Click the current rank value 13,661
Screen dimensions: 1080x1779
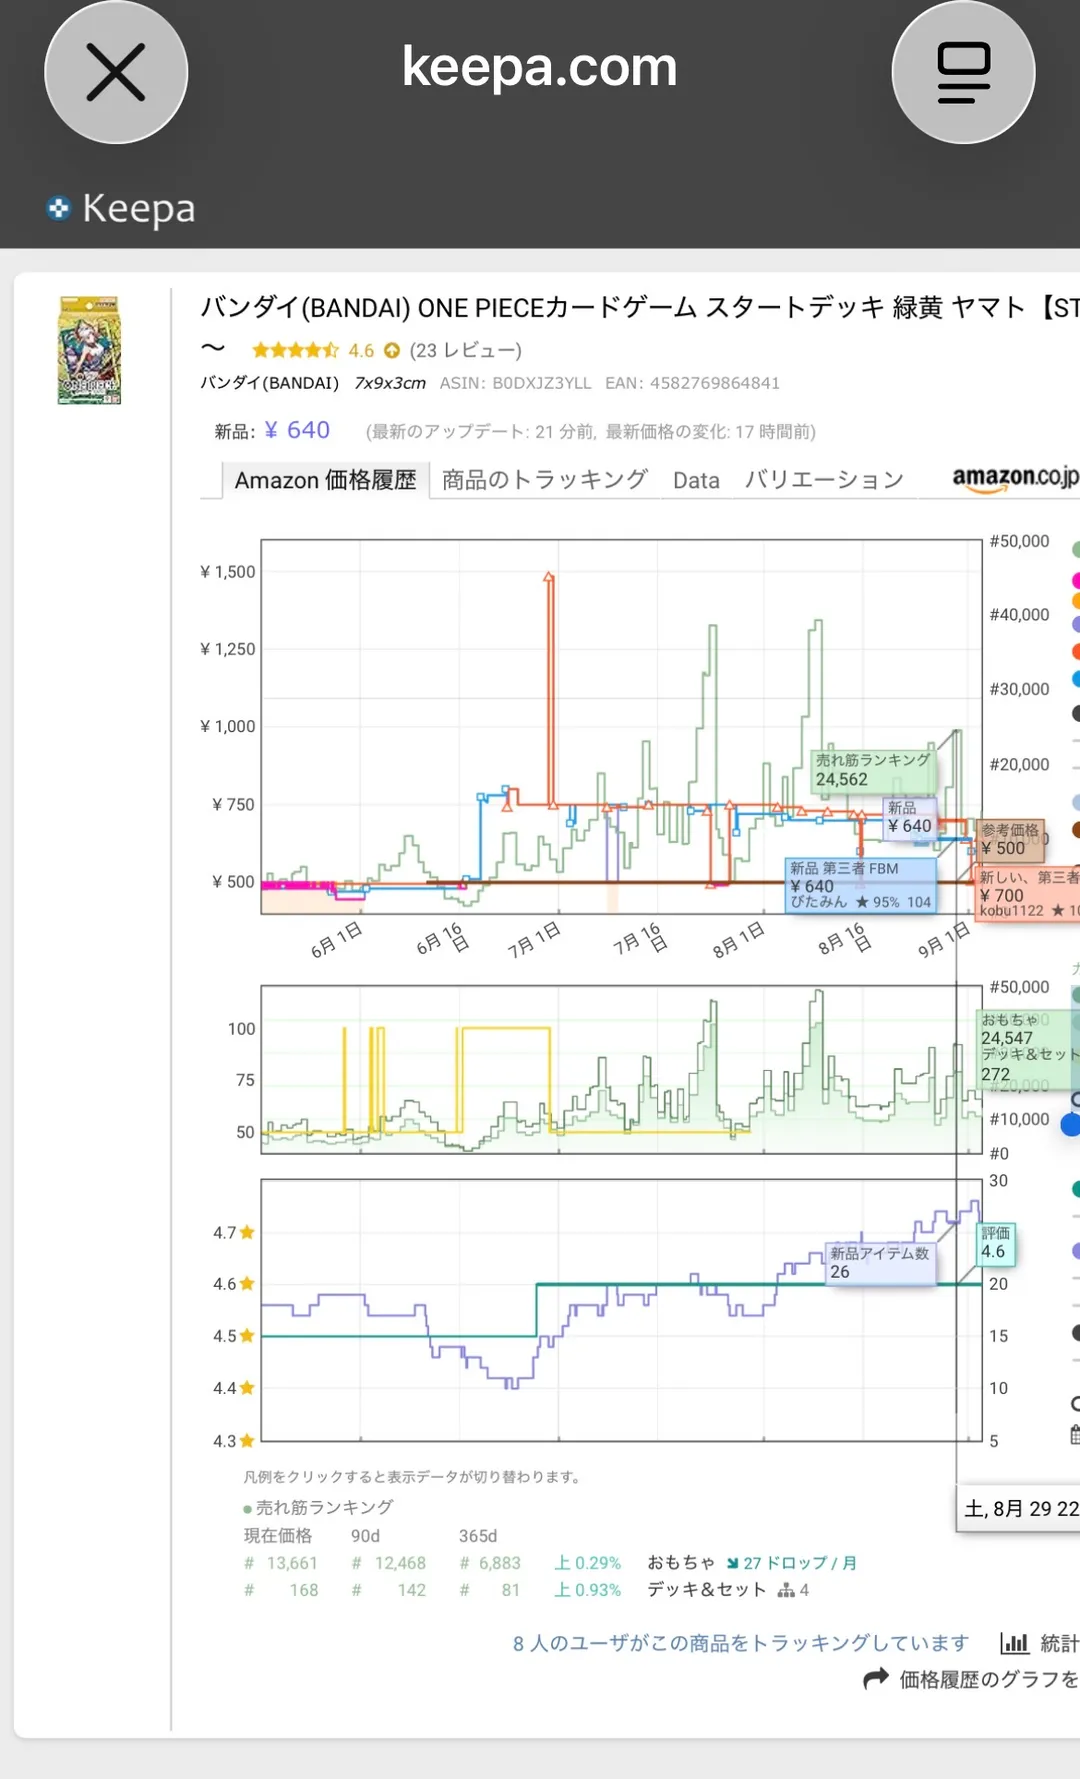click(292, 1563)
